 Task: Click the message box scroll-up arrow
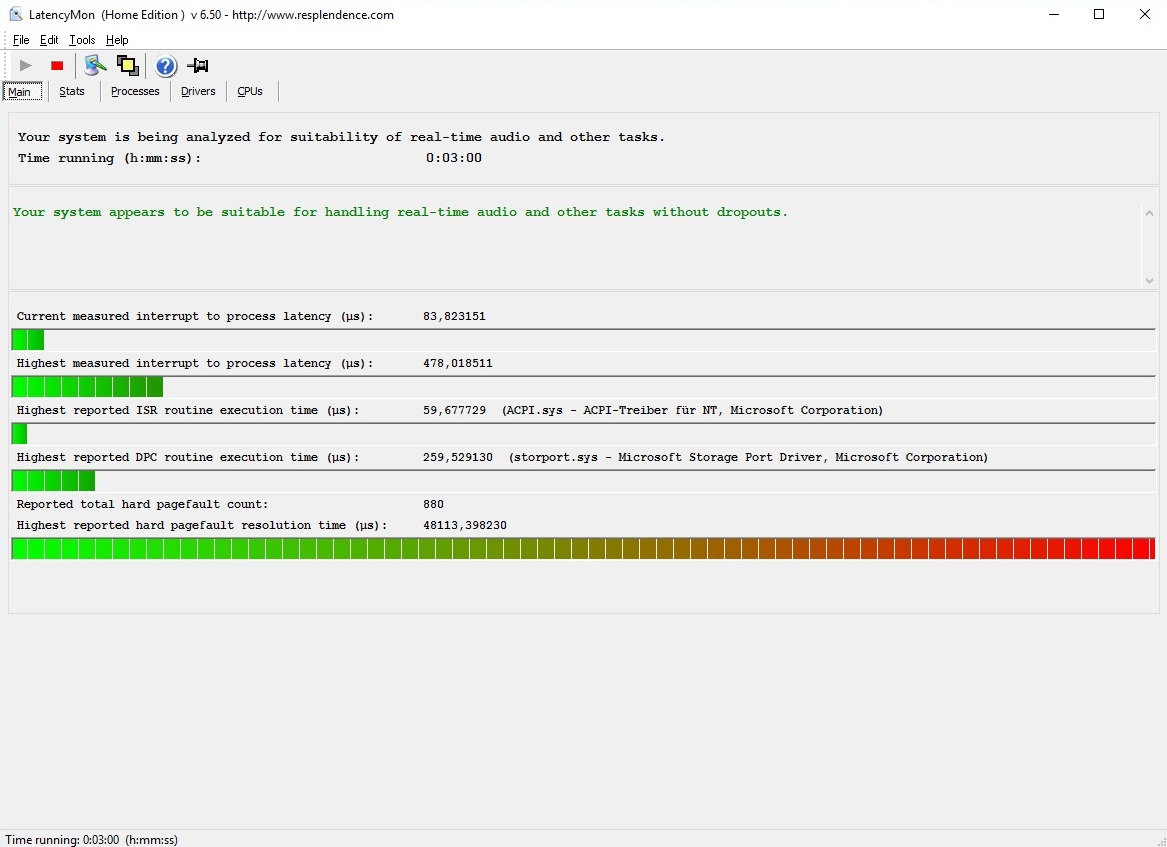click(x=1149, y=213)
